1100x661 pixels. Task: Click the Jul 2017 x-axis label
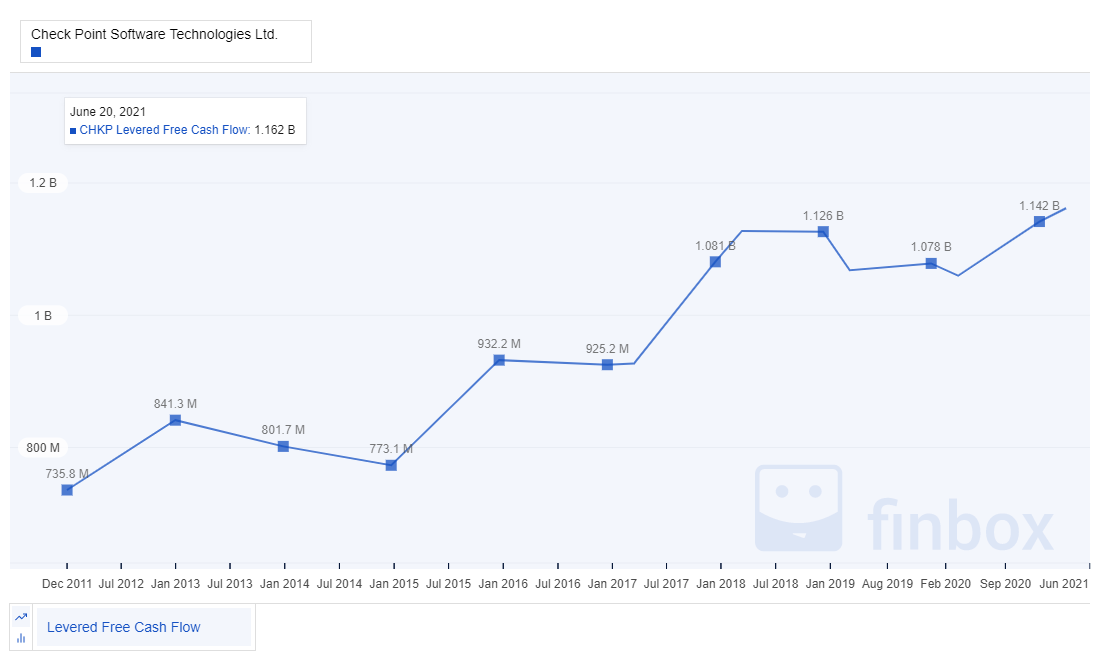[666, 584]
